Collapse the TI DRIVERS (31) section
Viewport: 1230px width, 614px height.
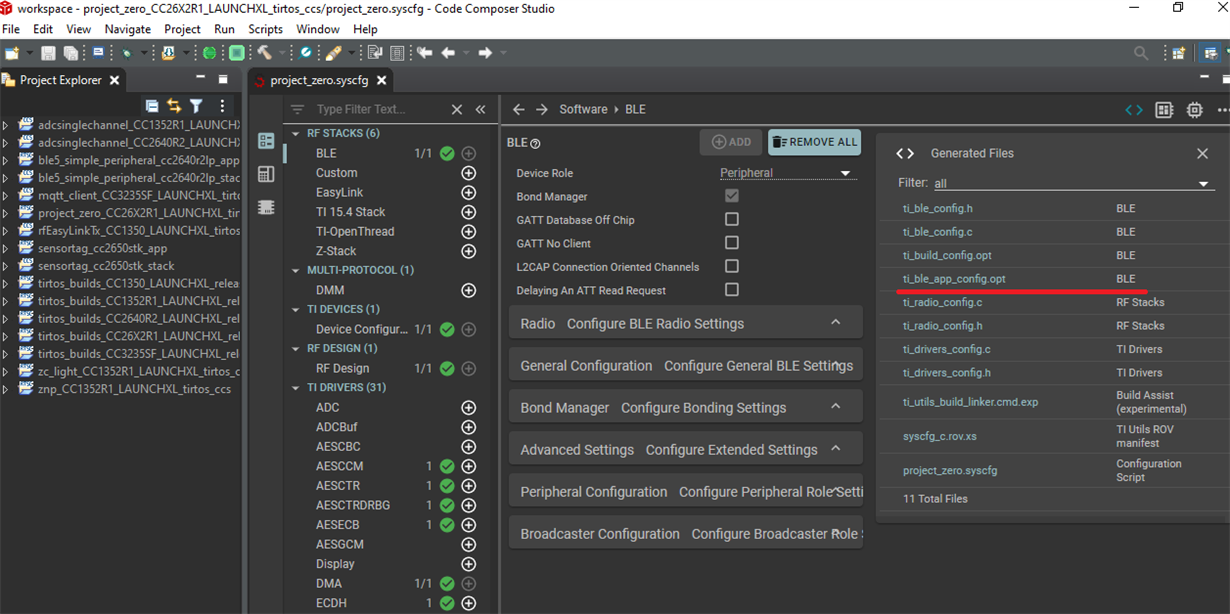coord(297,387)
